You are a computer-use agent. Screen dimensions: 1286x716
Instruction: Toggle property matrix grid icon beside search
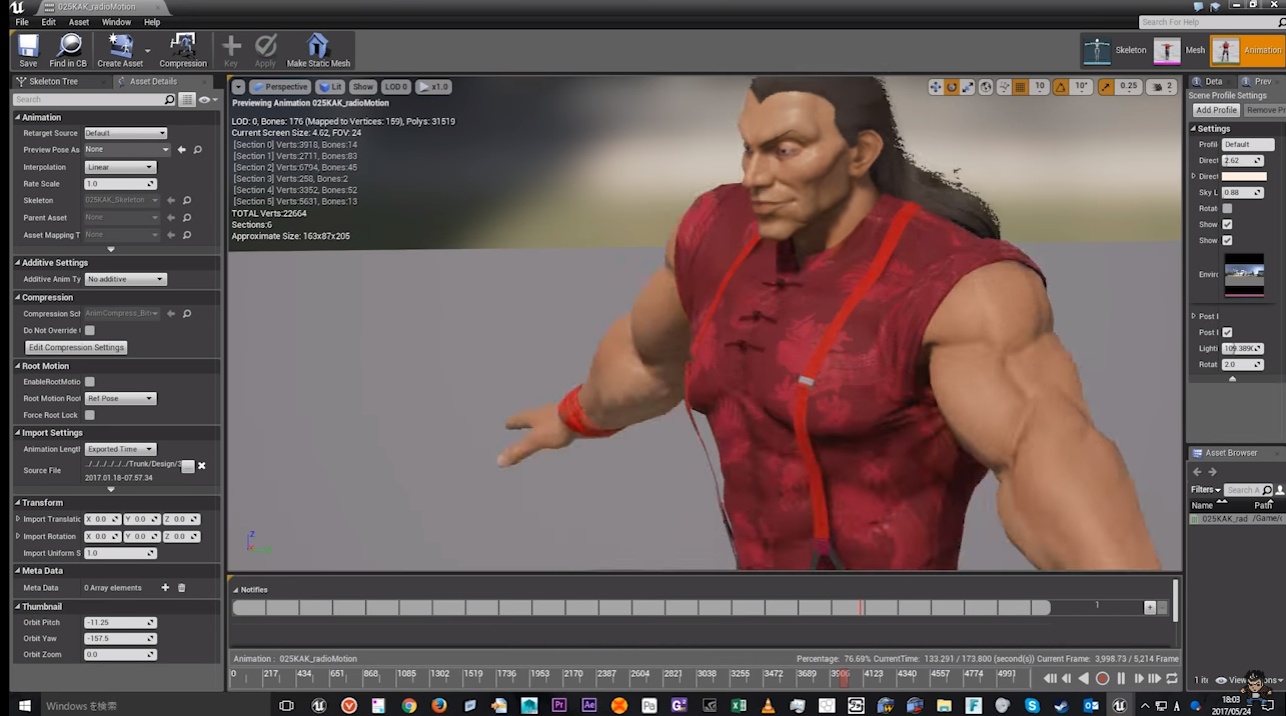(187, 100)
